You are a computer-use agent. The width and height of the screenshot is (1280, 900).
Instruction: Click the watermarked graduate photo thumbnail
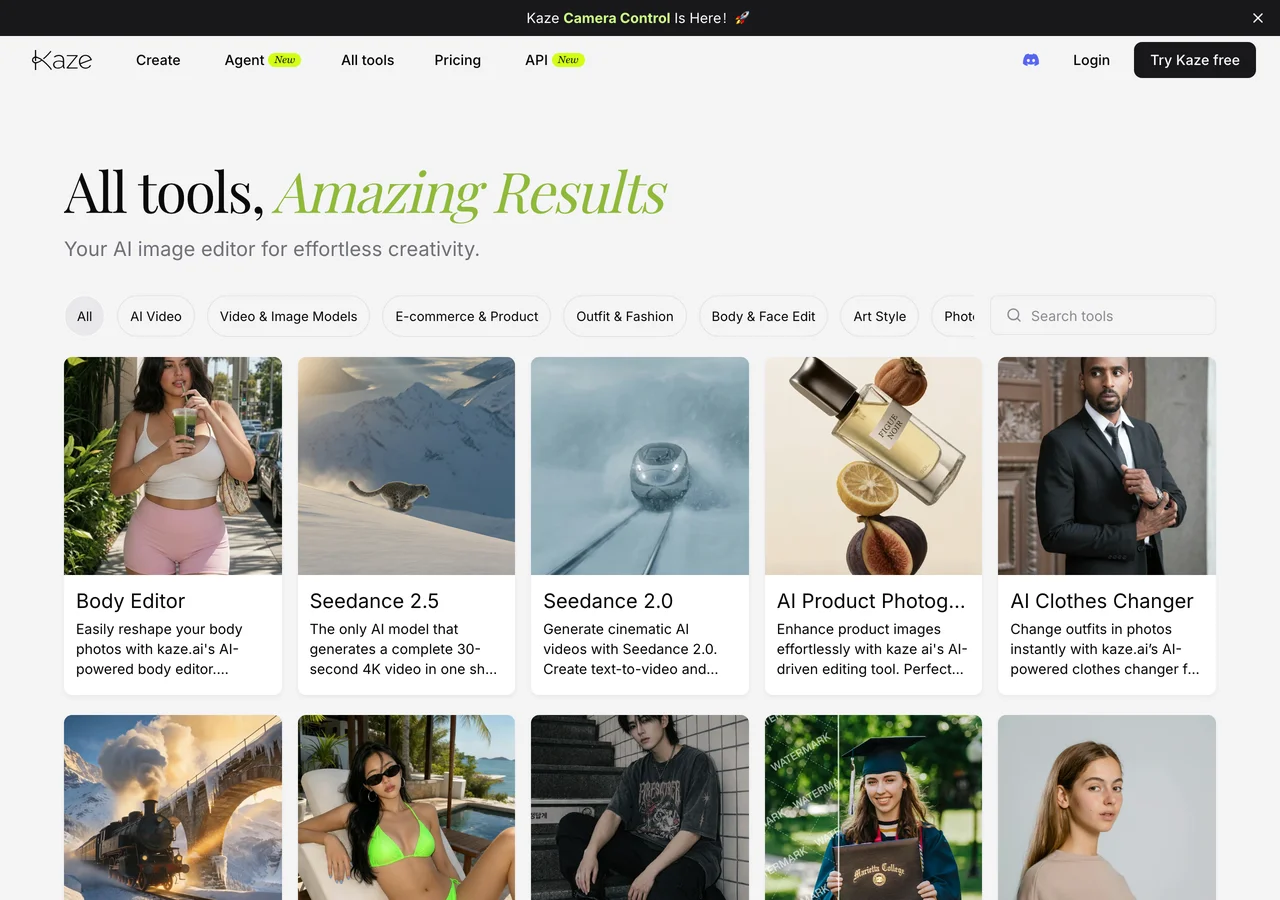pyautogui.click(x=874, y=807)
